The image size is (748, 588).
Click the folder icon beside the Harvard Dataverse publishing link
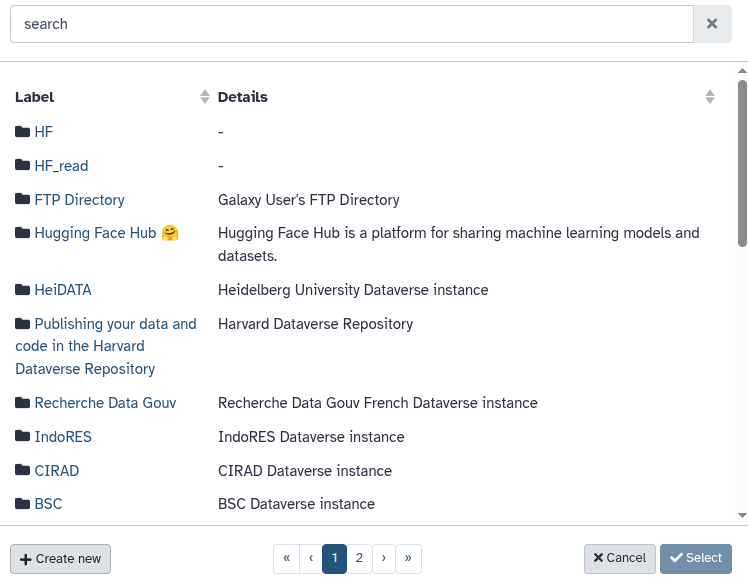tap(22, 324)
